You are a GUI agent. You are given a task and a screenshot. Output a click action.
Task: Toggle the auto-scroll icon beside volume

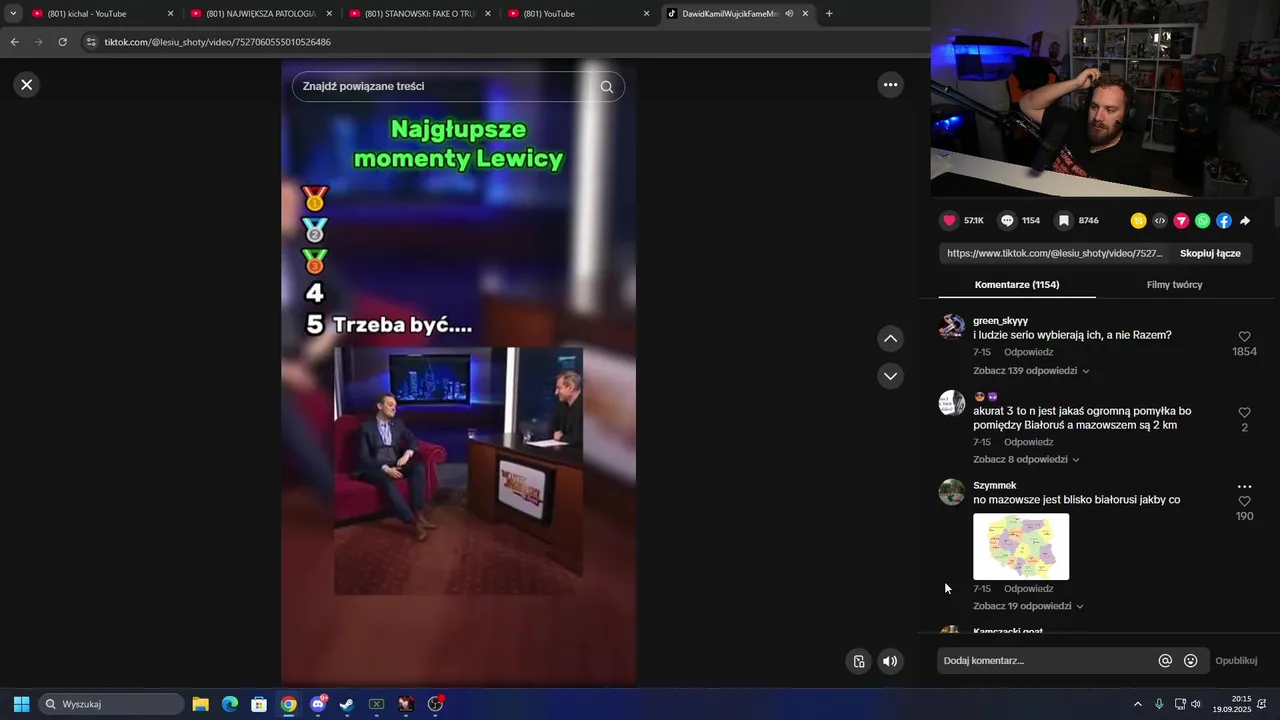coord(858,661)
